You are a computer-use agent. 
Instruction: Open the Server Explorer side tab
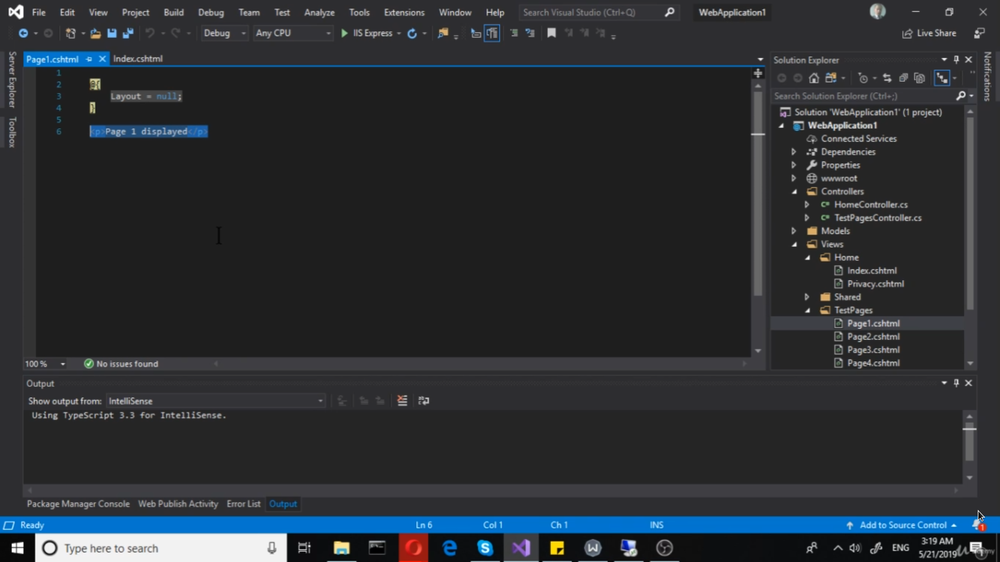tap(11, 80)
